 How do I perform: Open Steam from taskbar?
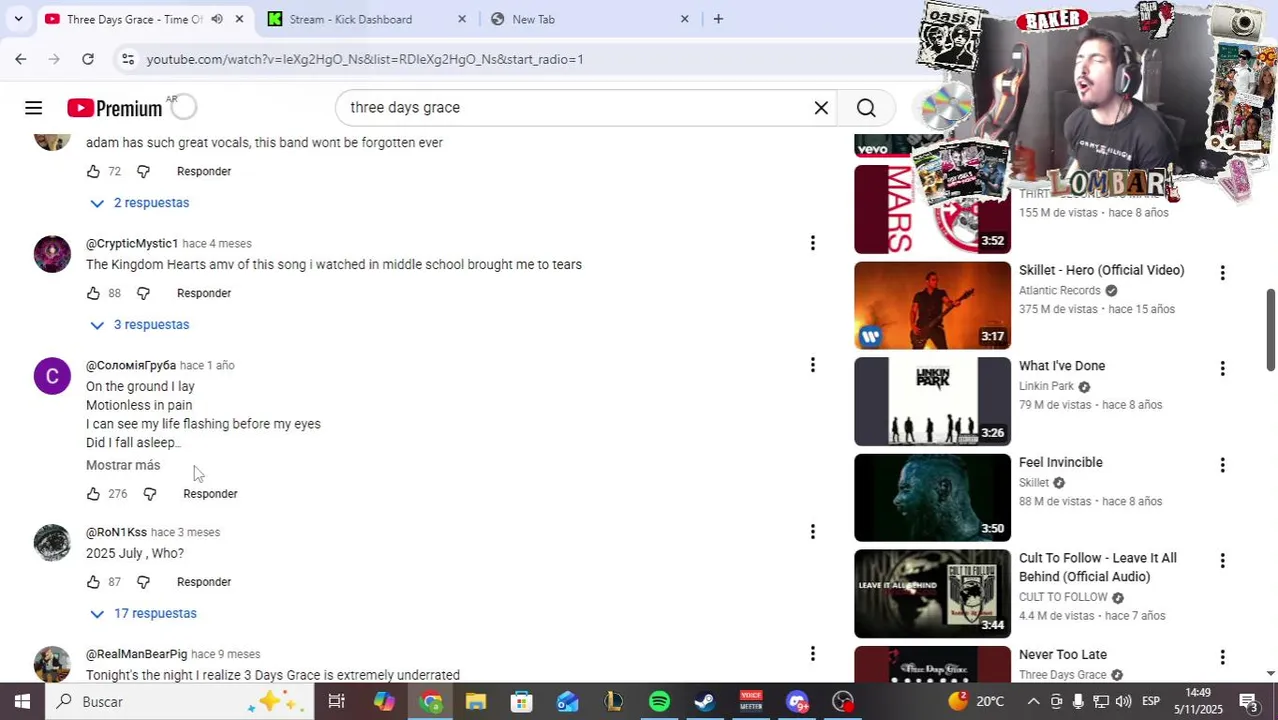tap(705, 702)
